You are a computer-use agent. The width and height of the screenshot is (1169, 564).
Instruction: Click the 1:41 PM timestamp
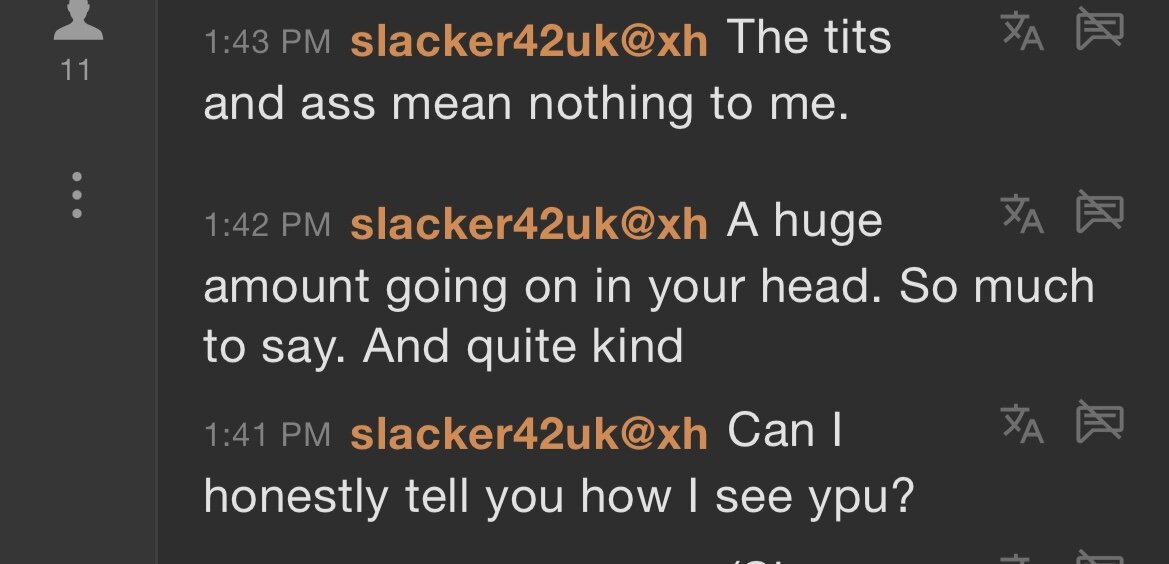coord(266,435)
